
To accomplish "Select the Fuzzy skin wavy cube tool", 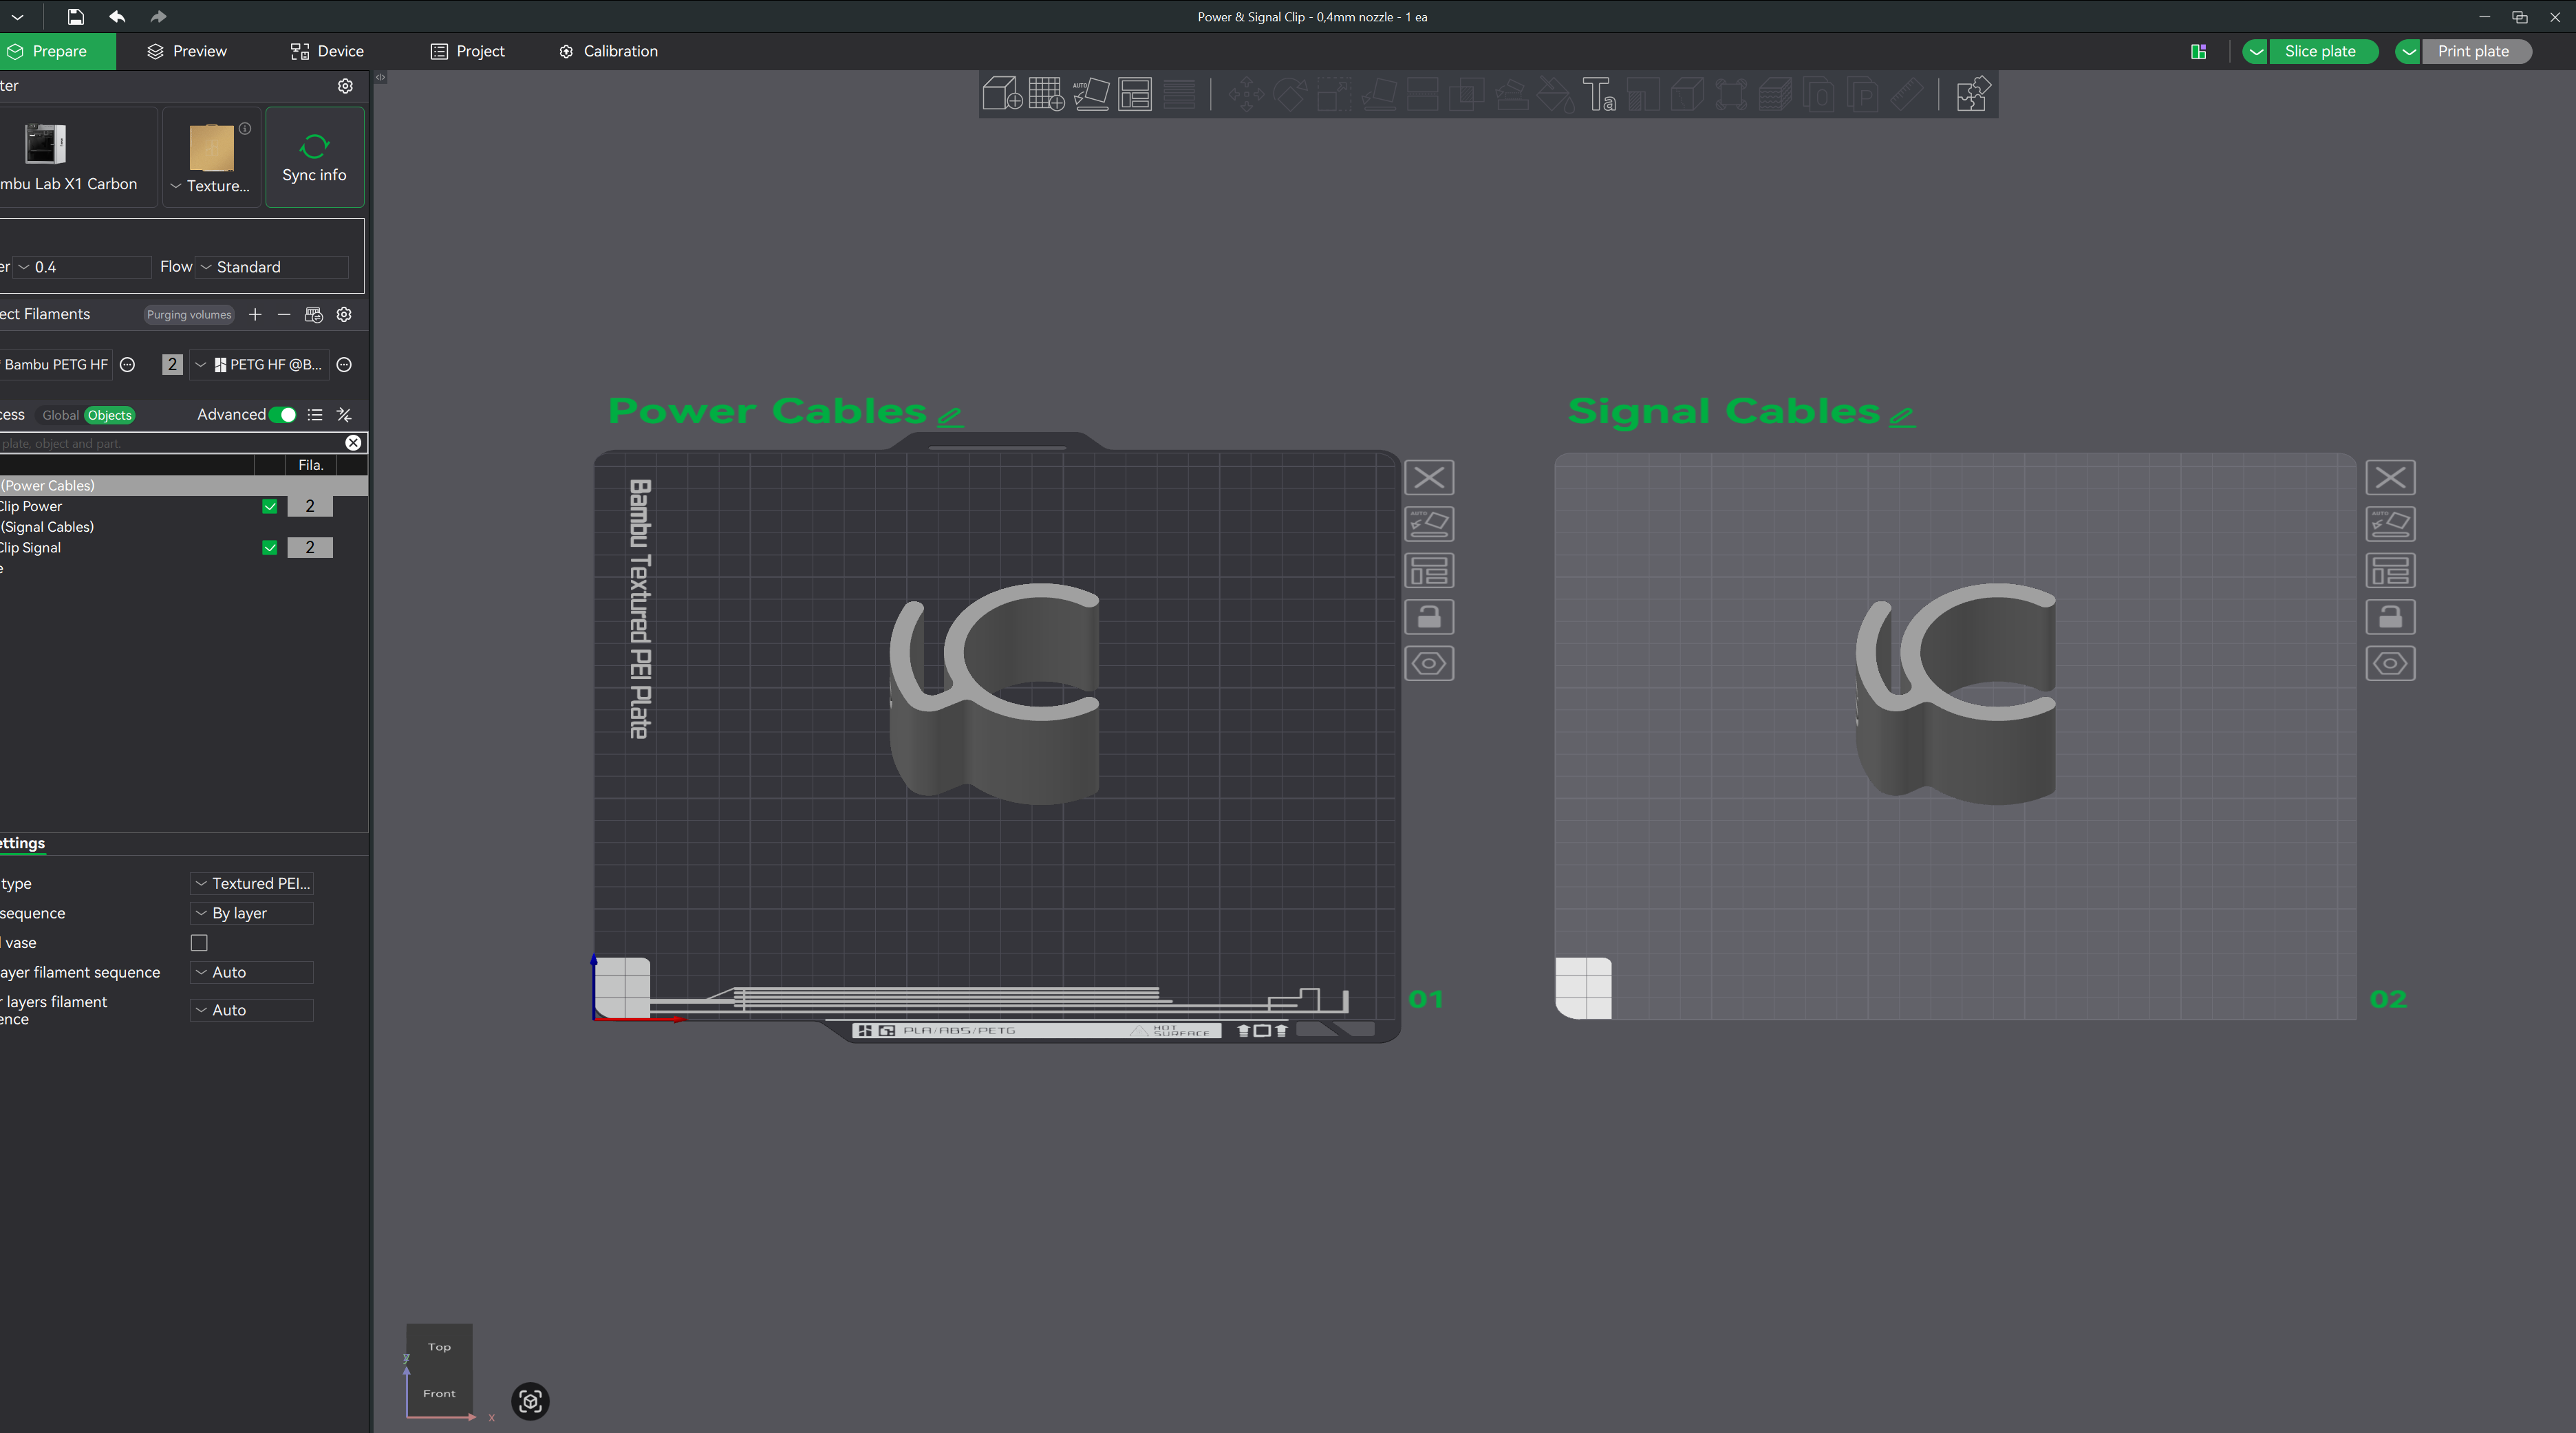I will point(1775,94).
